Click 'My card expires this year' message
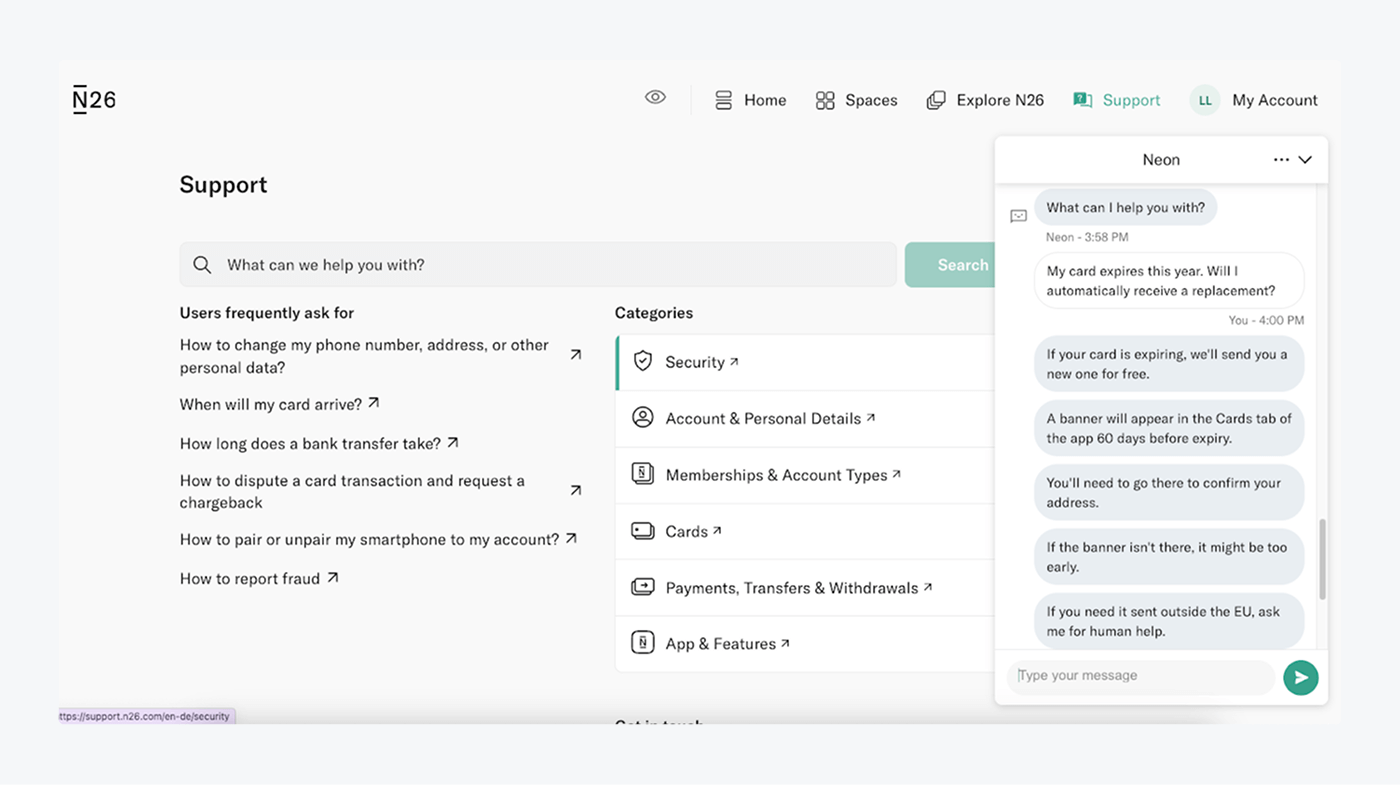The image size is (1400, 785). [x=1169, y=281]
